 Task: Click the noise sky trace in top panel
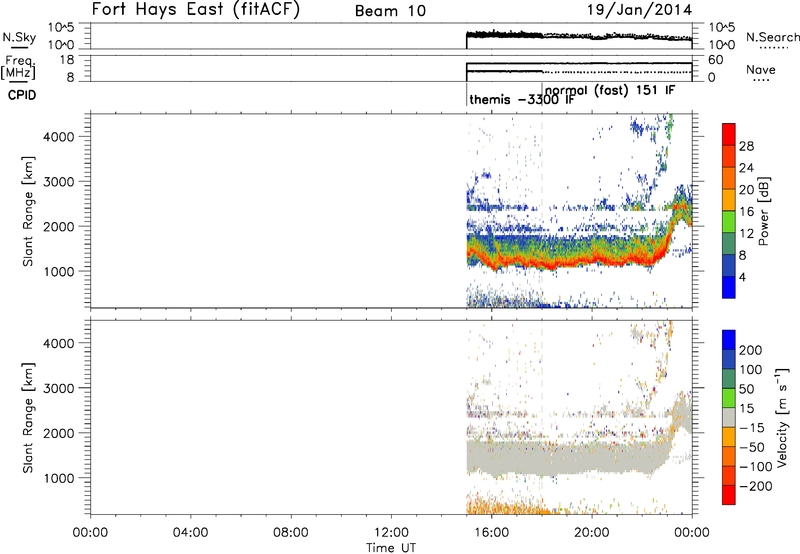click(579, 36)
